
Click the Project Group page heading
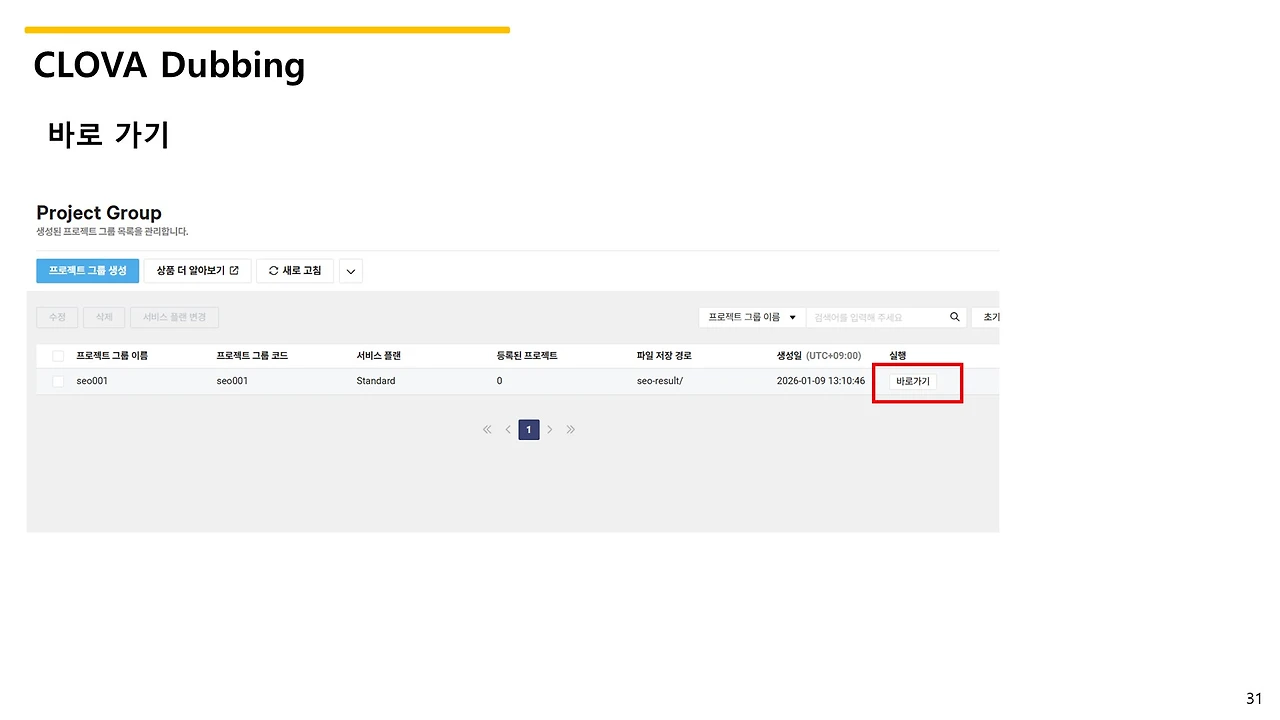tap(99, 213)
